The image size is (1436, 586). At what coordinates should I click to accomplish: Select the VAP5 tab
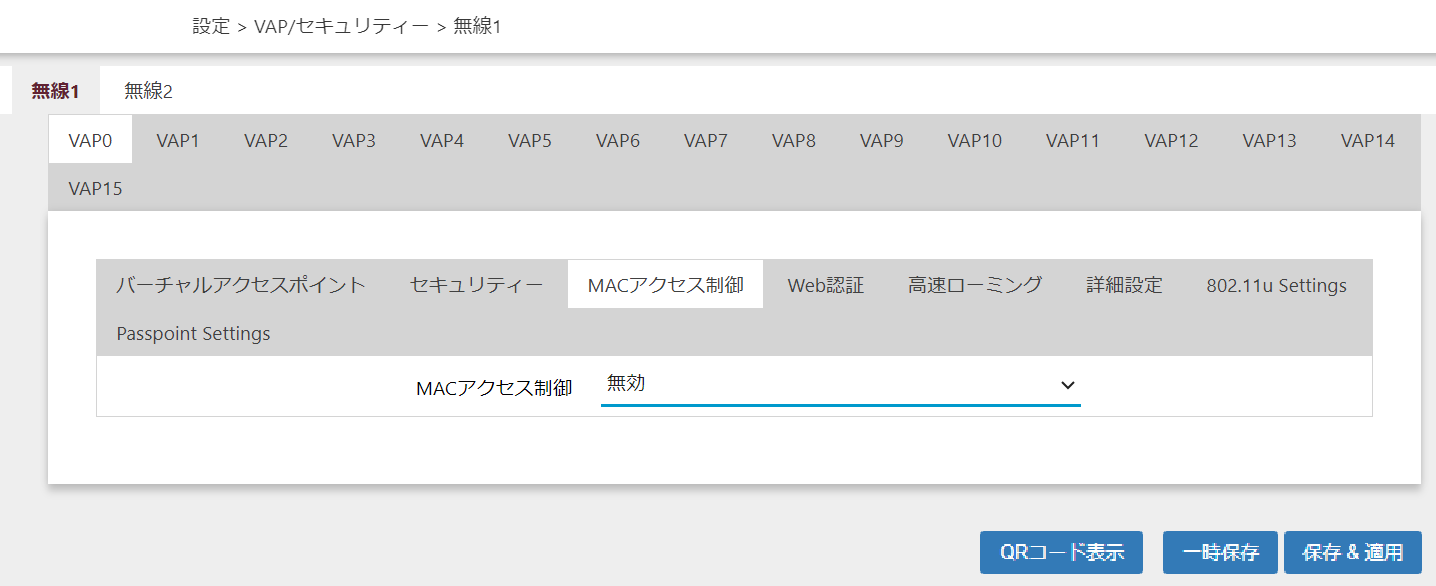tap(530, 141)
